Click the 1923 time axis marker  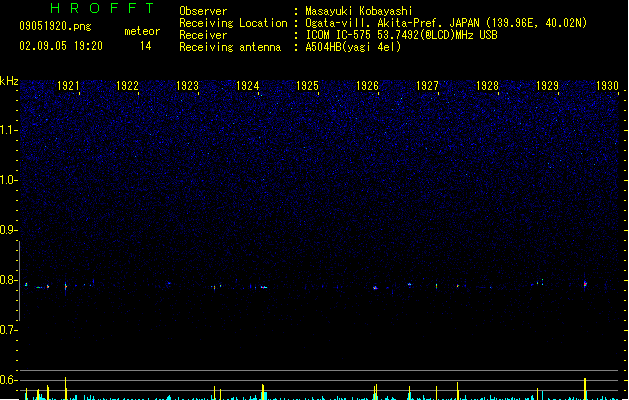[x=187, y=86]
